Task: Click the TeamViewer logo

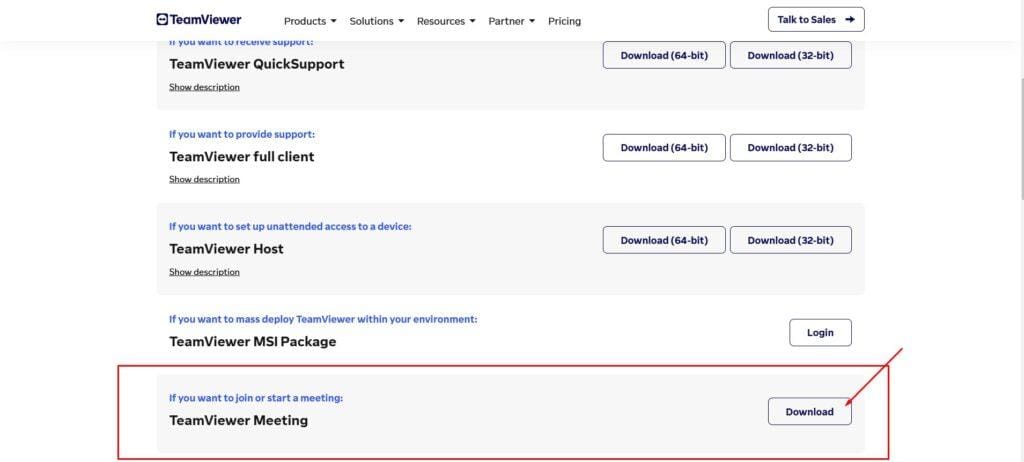Action: click(199, 19)
